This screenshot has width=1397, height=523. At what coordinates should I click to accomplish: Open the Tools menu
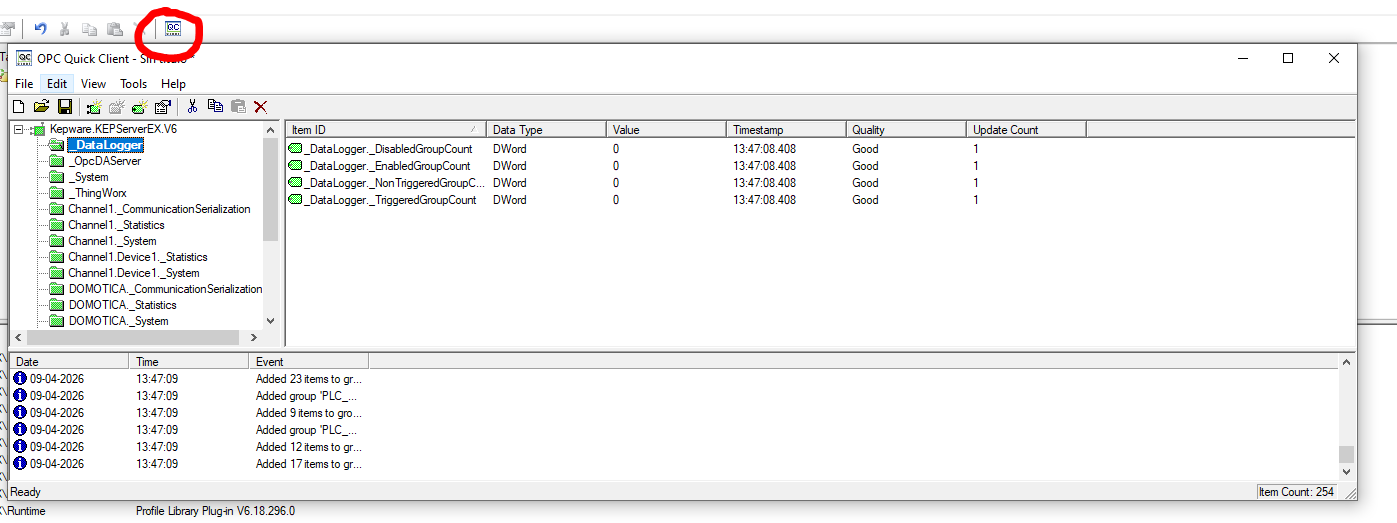[x=134, y=84]
